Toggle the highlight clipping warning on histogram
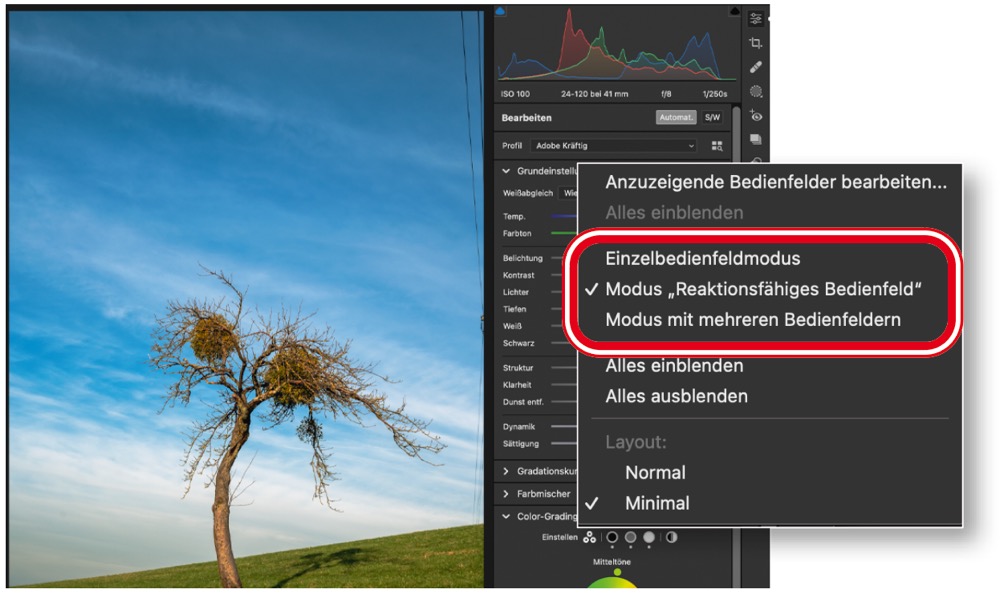Image resolution: width=1000 pixels, height=594 pixels. click(x=734, y=11)
